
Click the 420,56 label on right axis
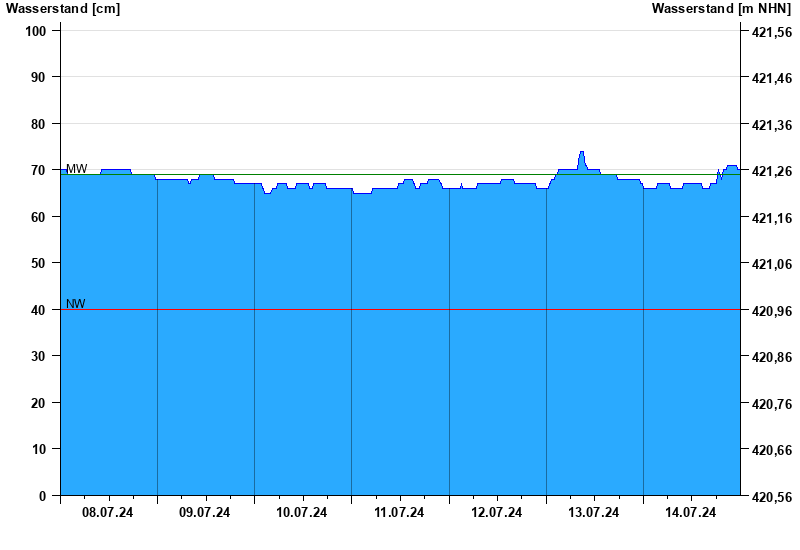pos(771,497)
